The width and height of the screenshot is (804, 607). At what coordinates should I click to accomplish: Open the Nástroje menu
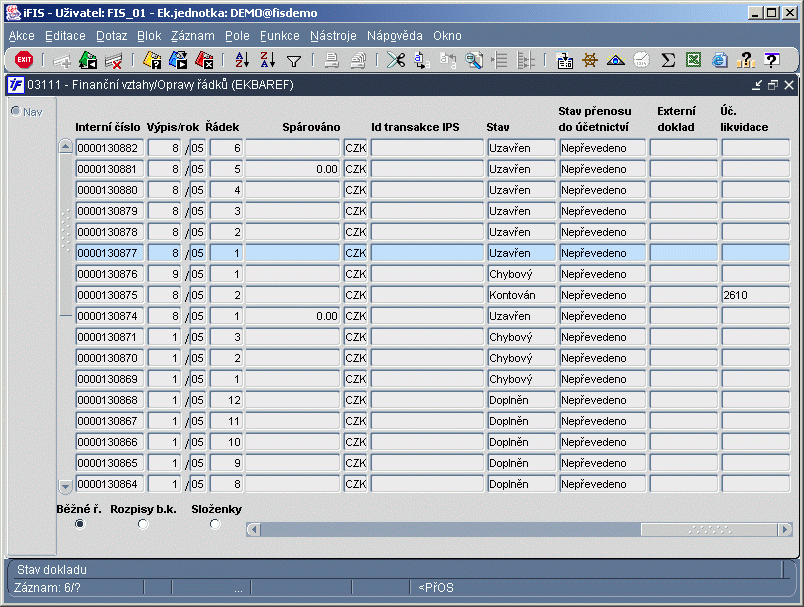[x=333, y=36]
